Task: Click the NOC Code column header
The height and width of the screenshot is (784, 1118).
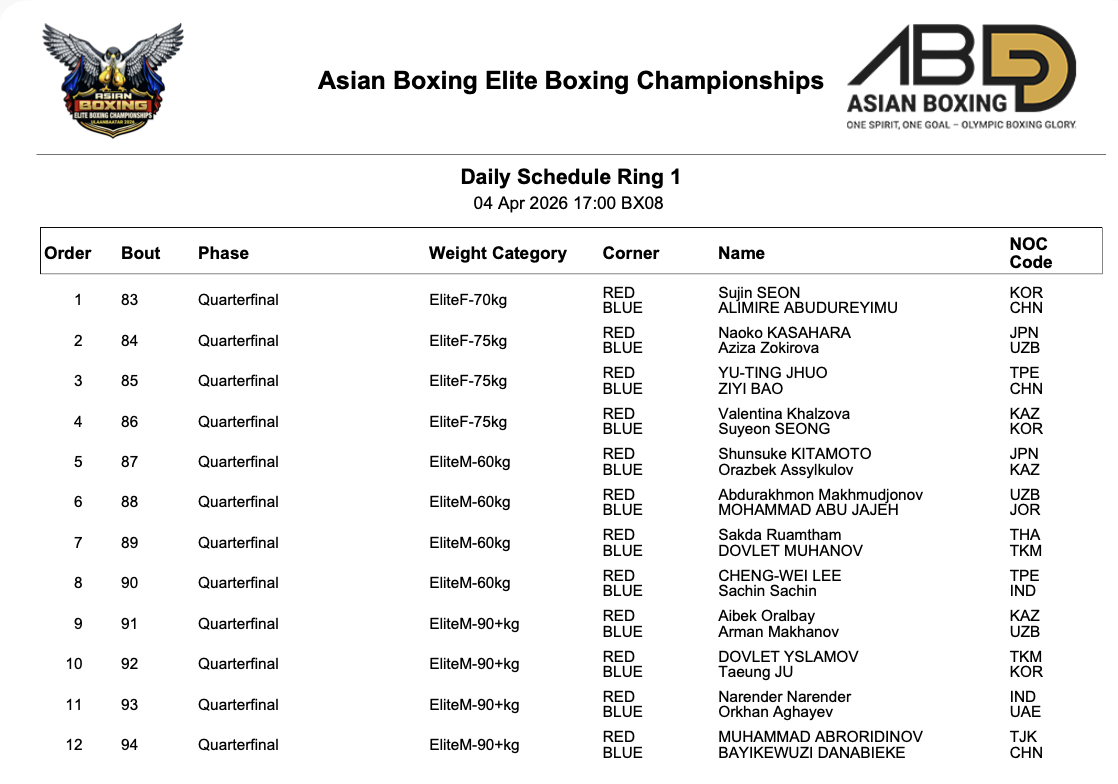Action: point(1030,253)
